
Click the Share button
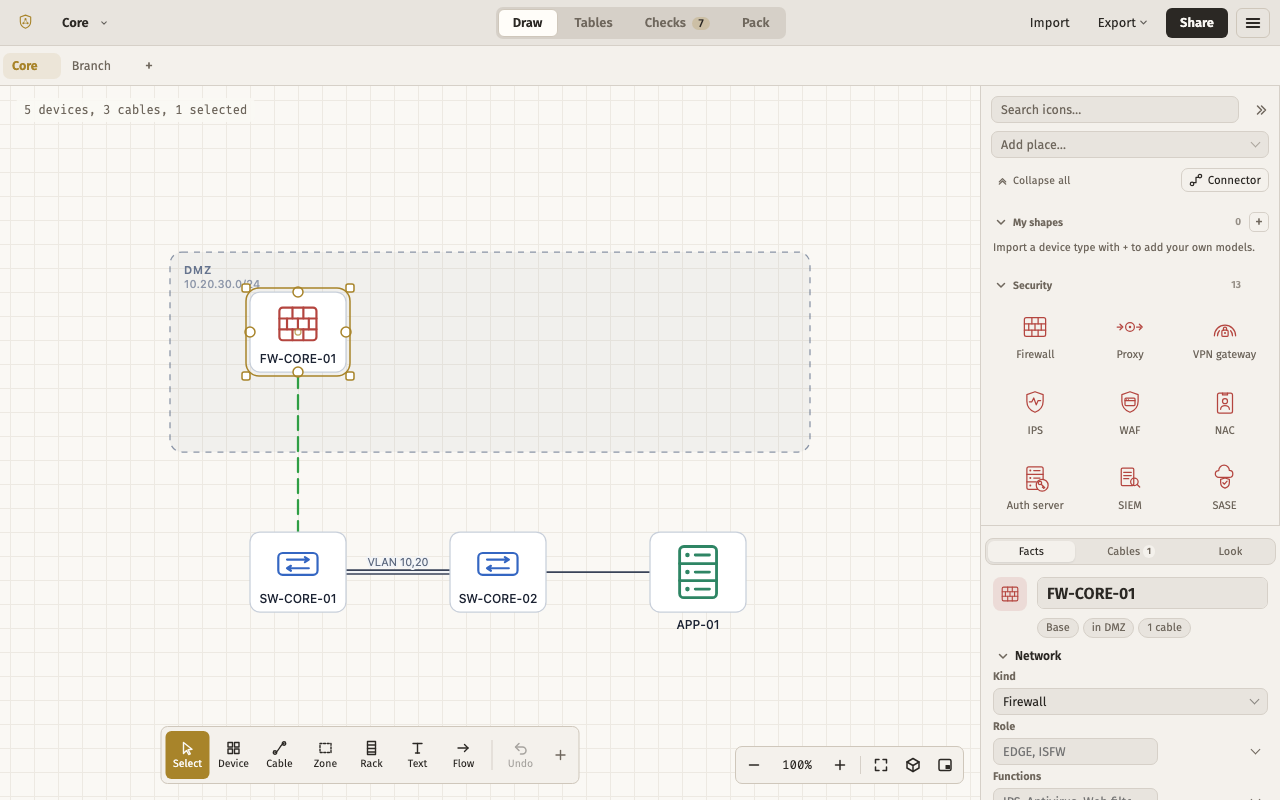click(x=1196, y=22)
